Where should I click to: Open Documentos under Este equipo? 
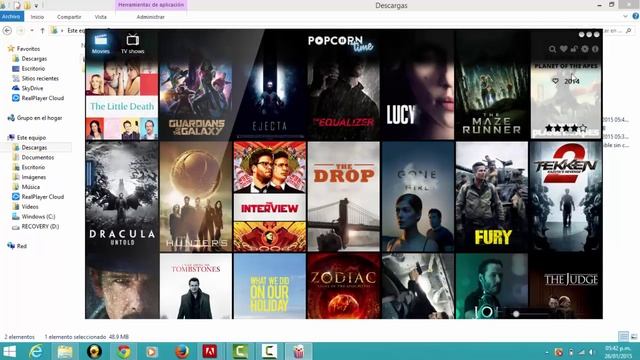tap(38, 158)
